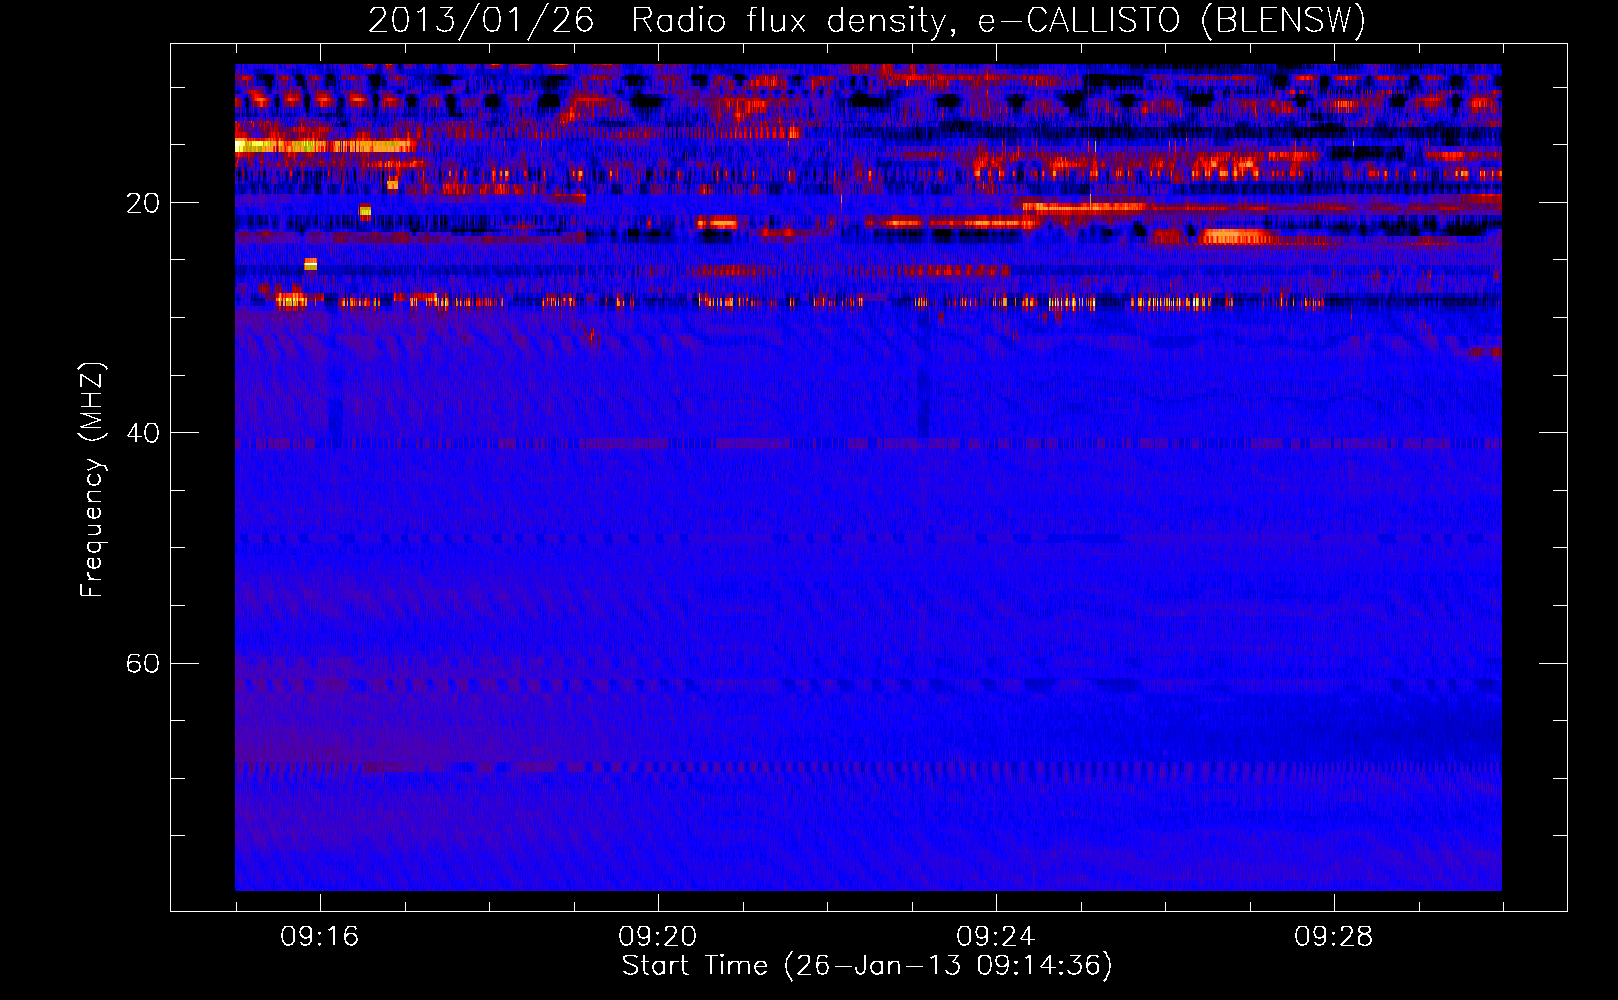The image size is (1618, 1000).
Task: Click the 'Start Time (26-Jan-13 09:14:36)' label
Action: [x=866, y=966]
